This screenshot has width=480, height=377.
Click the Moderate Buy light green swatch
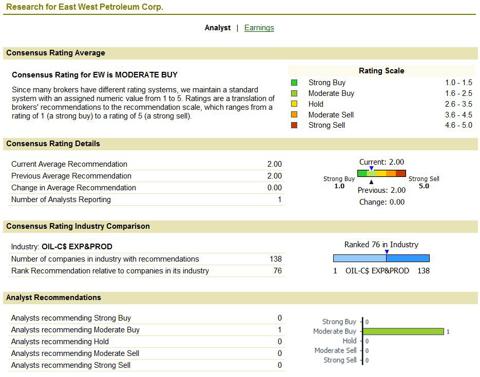pyautogui.click(x=294, y=93)
